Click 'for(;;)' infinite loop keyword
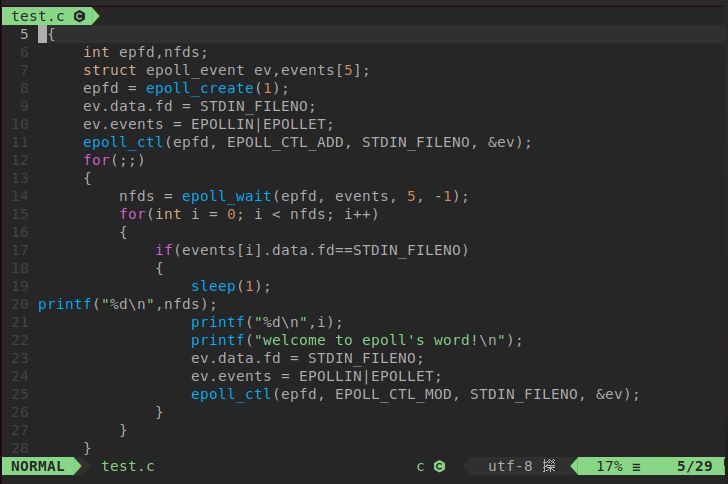The image size is (728, 484). (114, 160)
